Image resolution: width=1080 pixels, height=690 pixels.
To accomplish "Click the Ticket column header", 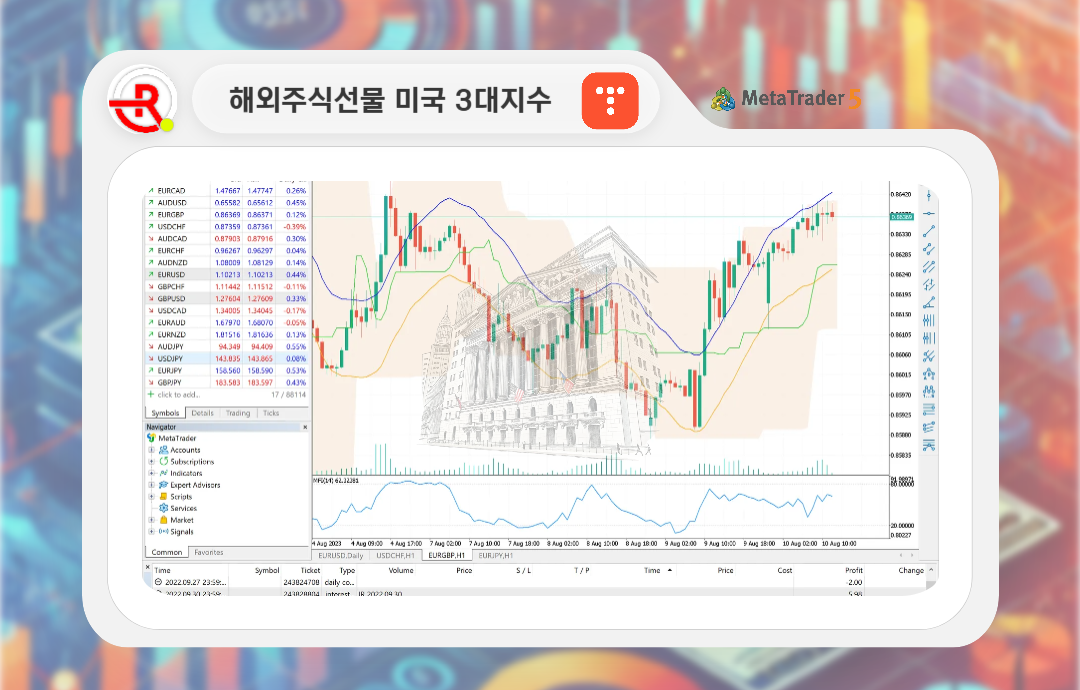I will [x=310, y=570].
